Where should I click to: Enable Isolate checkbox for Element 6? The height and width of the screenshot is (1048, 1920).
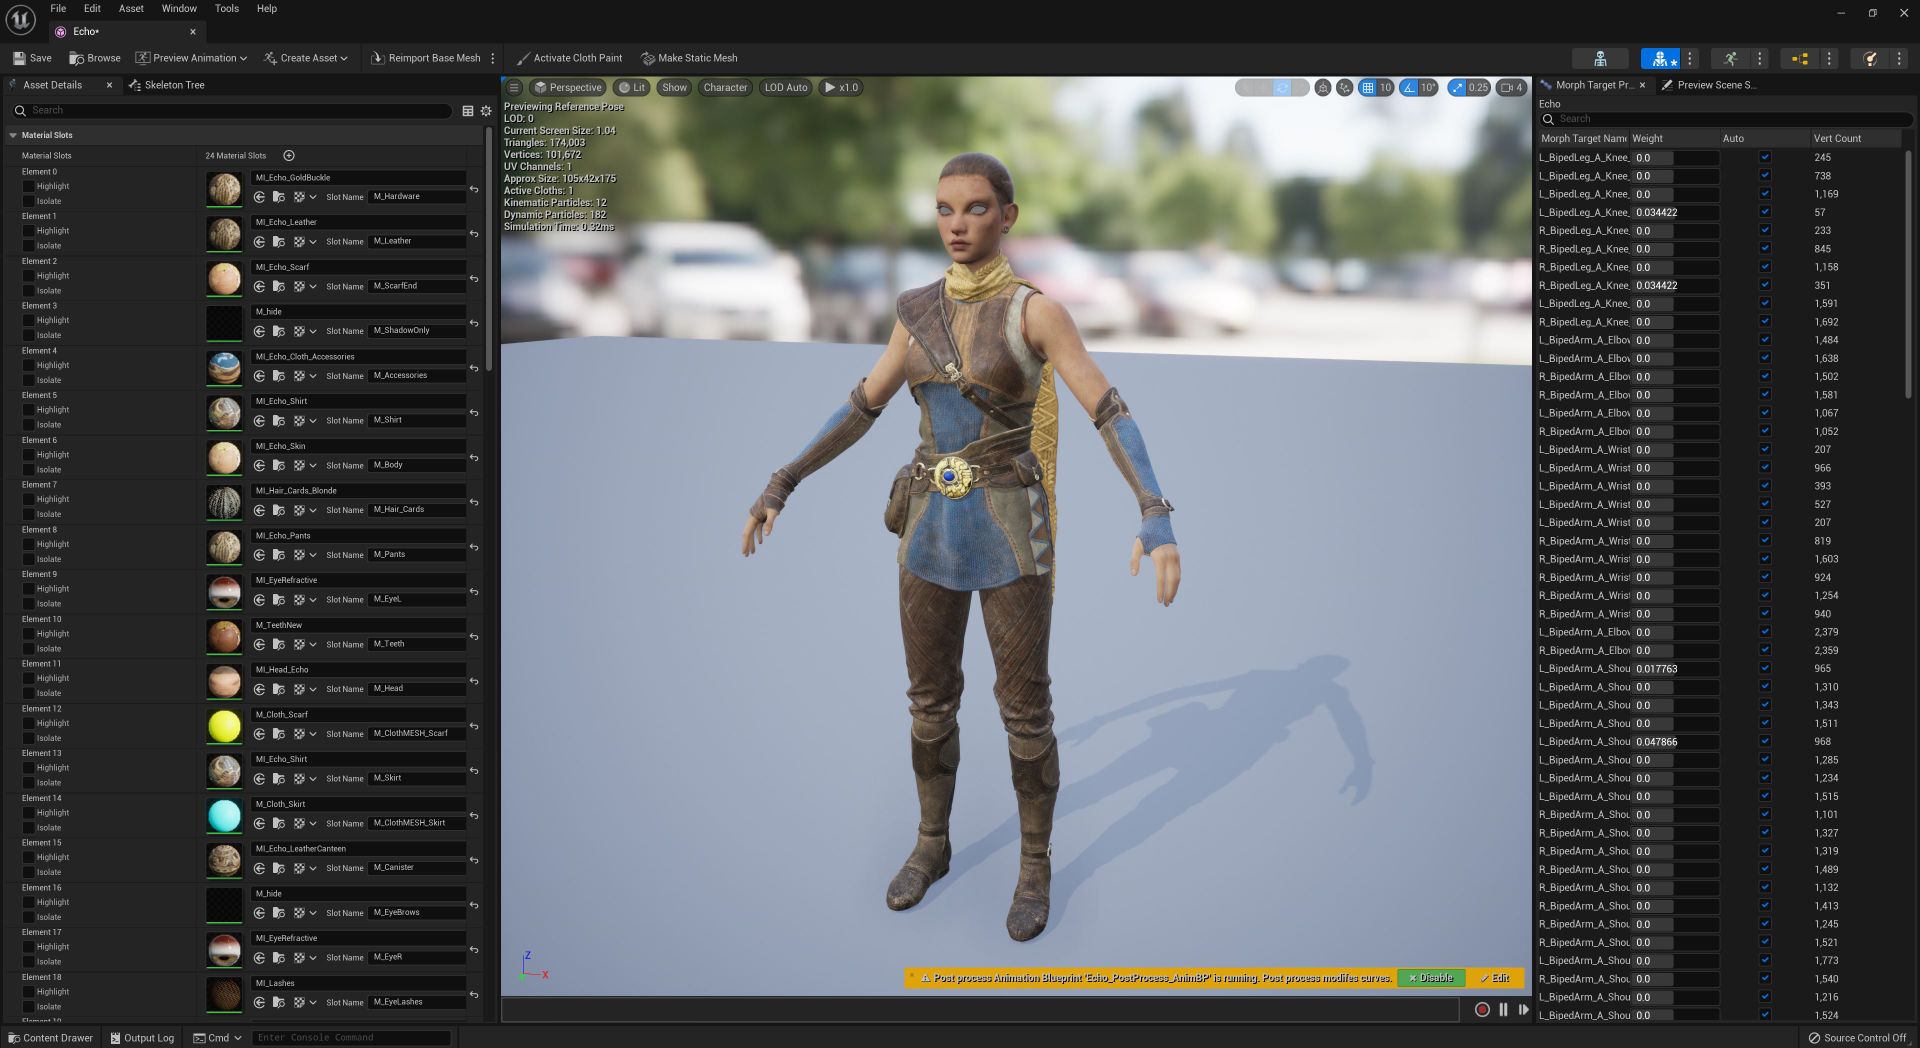coord(29,469)
